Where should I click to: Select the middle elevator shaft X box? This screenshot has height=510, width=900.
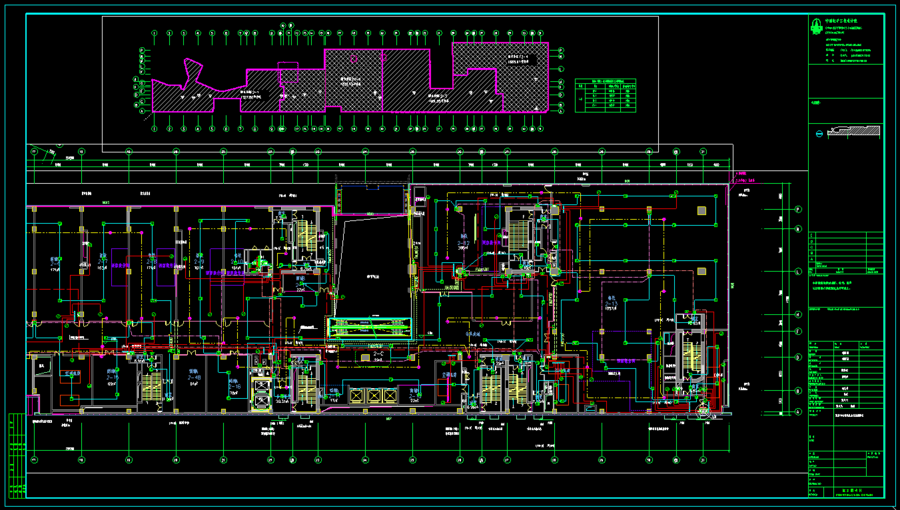point(374,395)
